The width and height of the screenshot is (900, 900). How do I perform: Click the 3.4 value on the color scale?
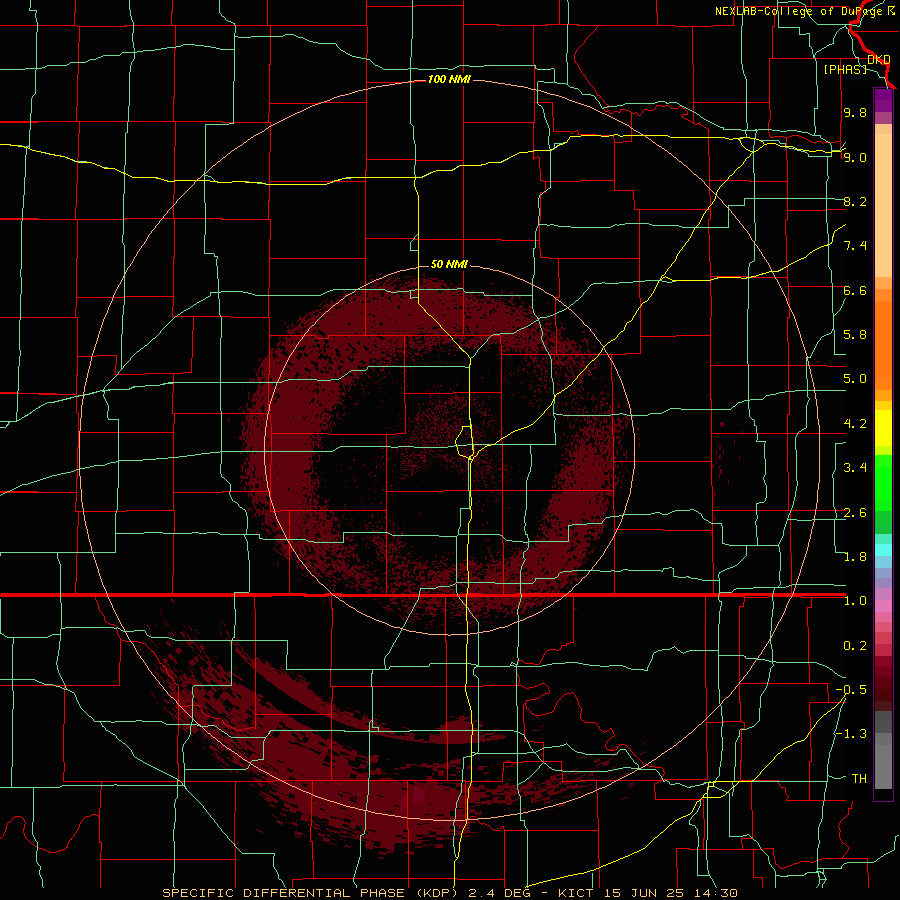coord(855,468)
